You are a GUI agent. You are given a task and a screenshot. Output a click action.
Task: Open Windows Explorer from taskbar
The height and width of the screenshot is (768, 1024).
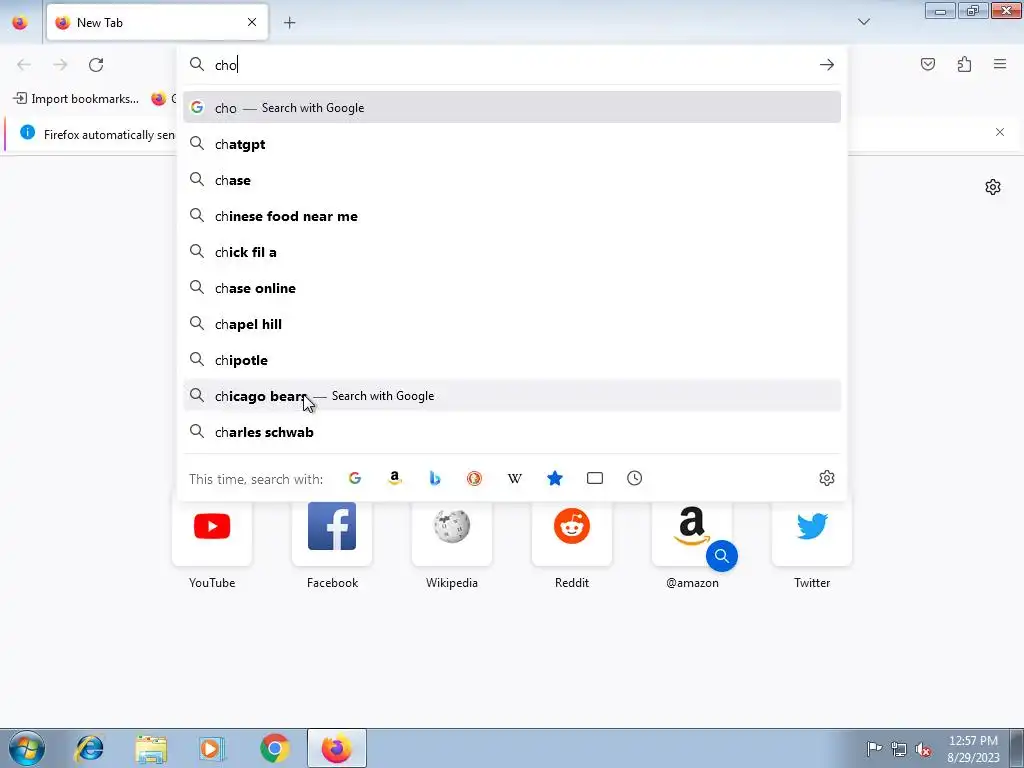click(x=151, y=748)
